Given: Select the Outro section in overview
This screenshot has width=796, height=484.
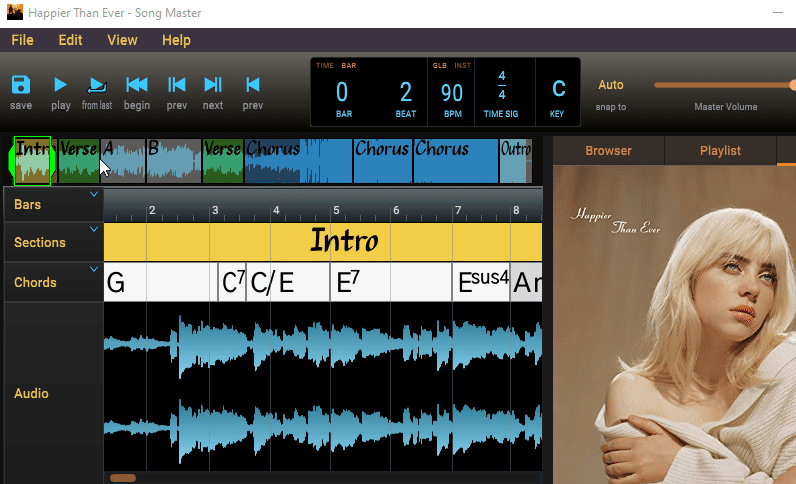Looking at the screenshot, I should (516, 161).
